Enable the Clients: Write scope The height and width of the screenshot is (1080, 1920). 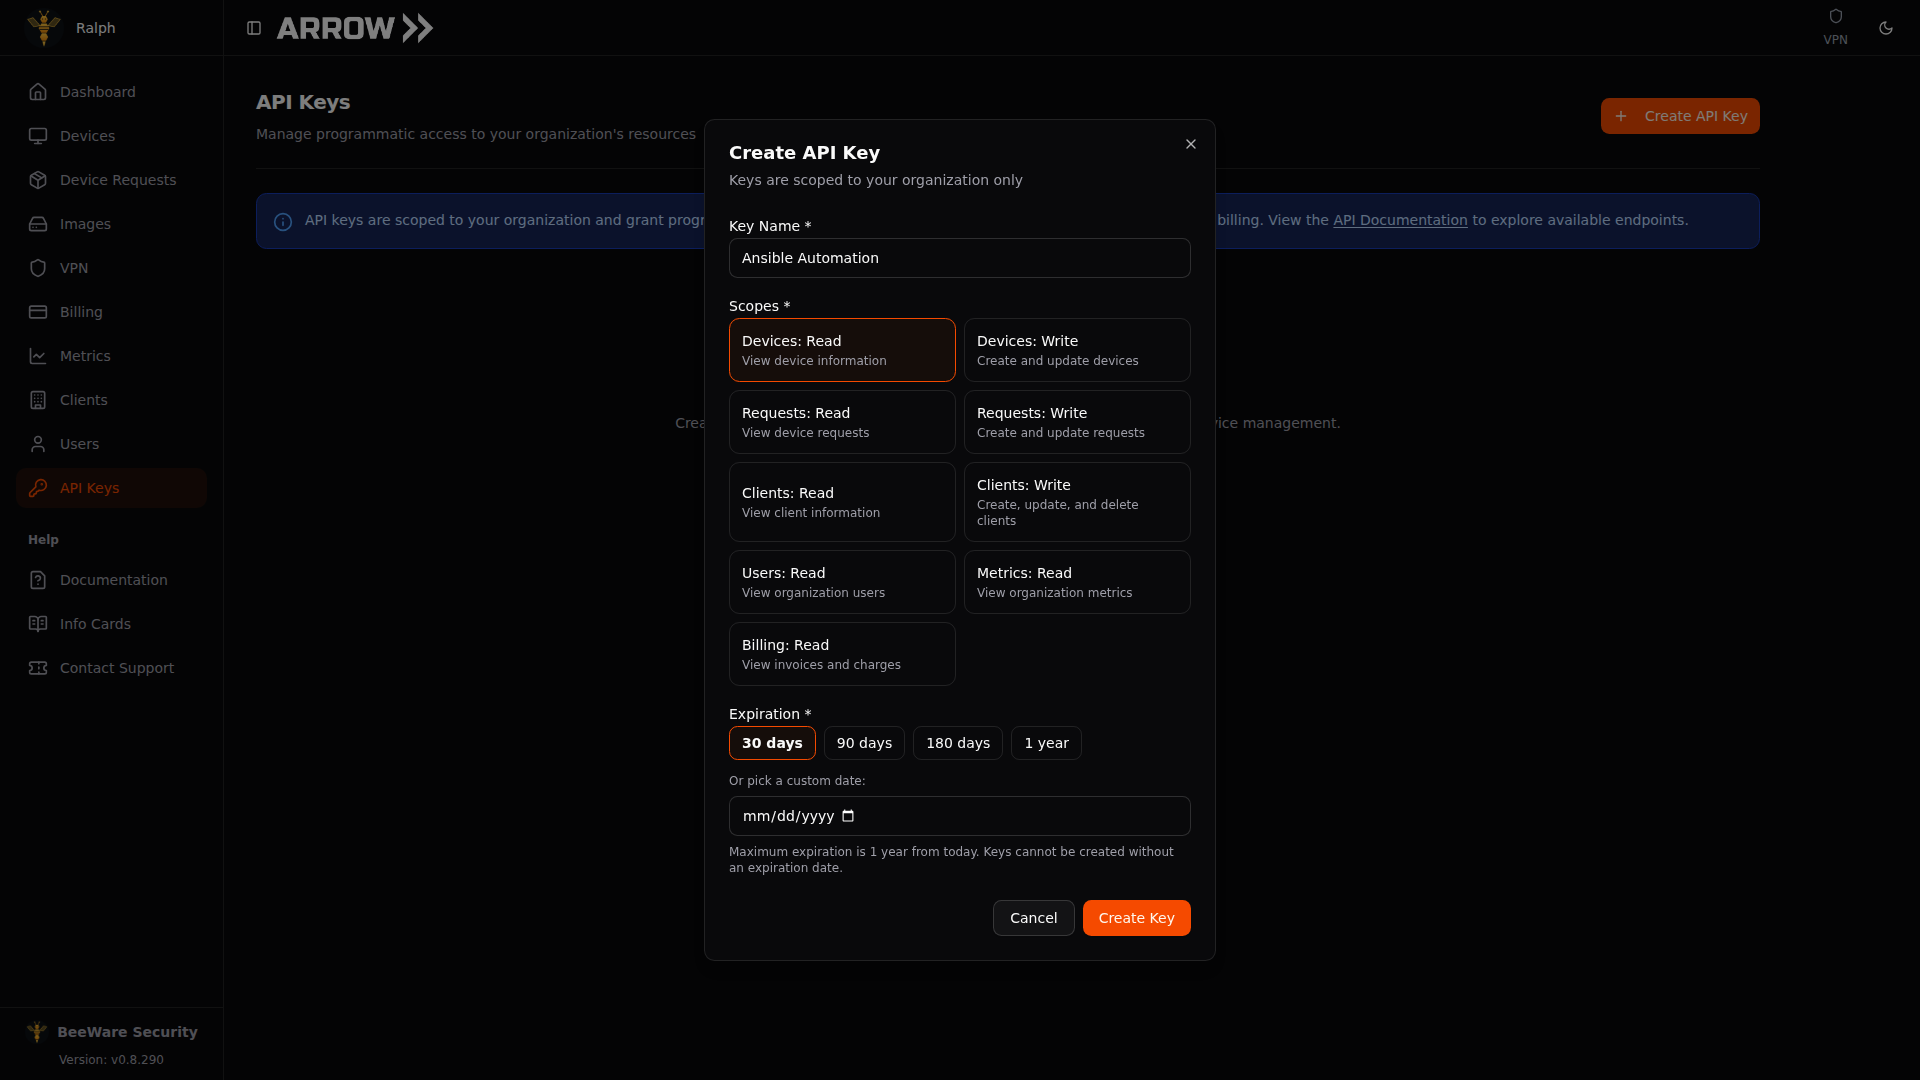point(1077,502)
